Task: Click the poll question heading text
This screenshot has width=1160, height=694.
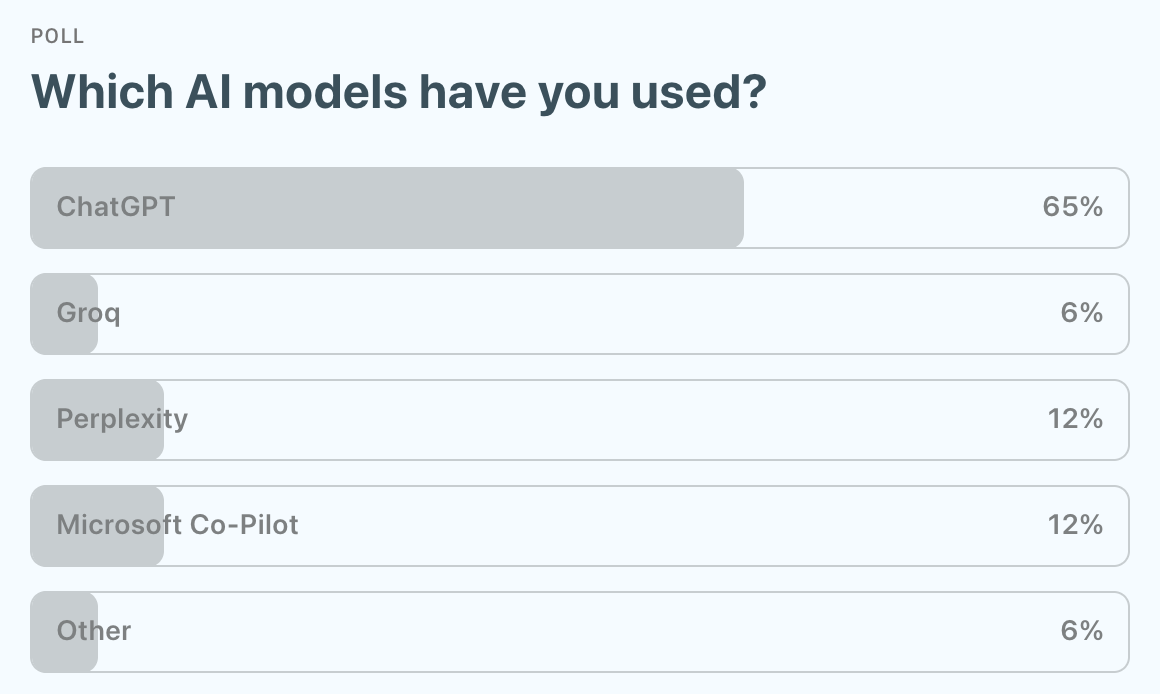Action: coord(399,92)
